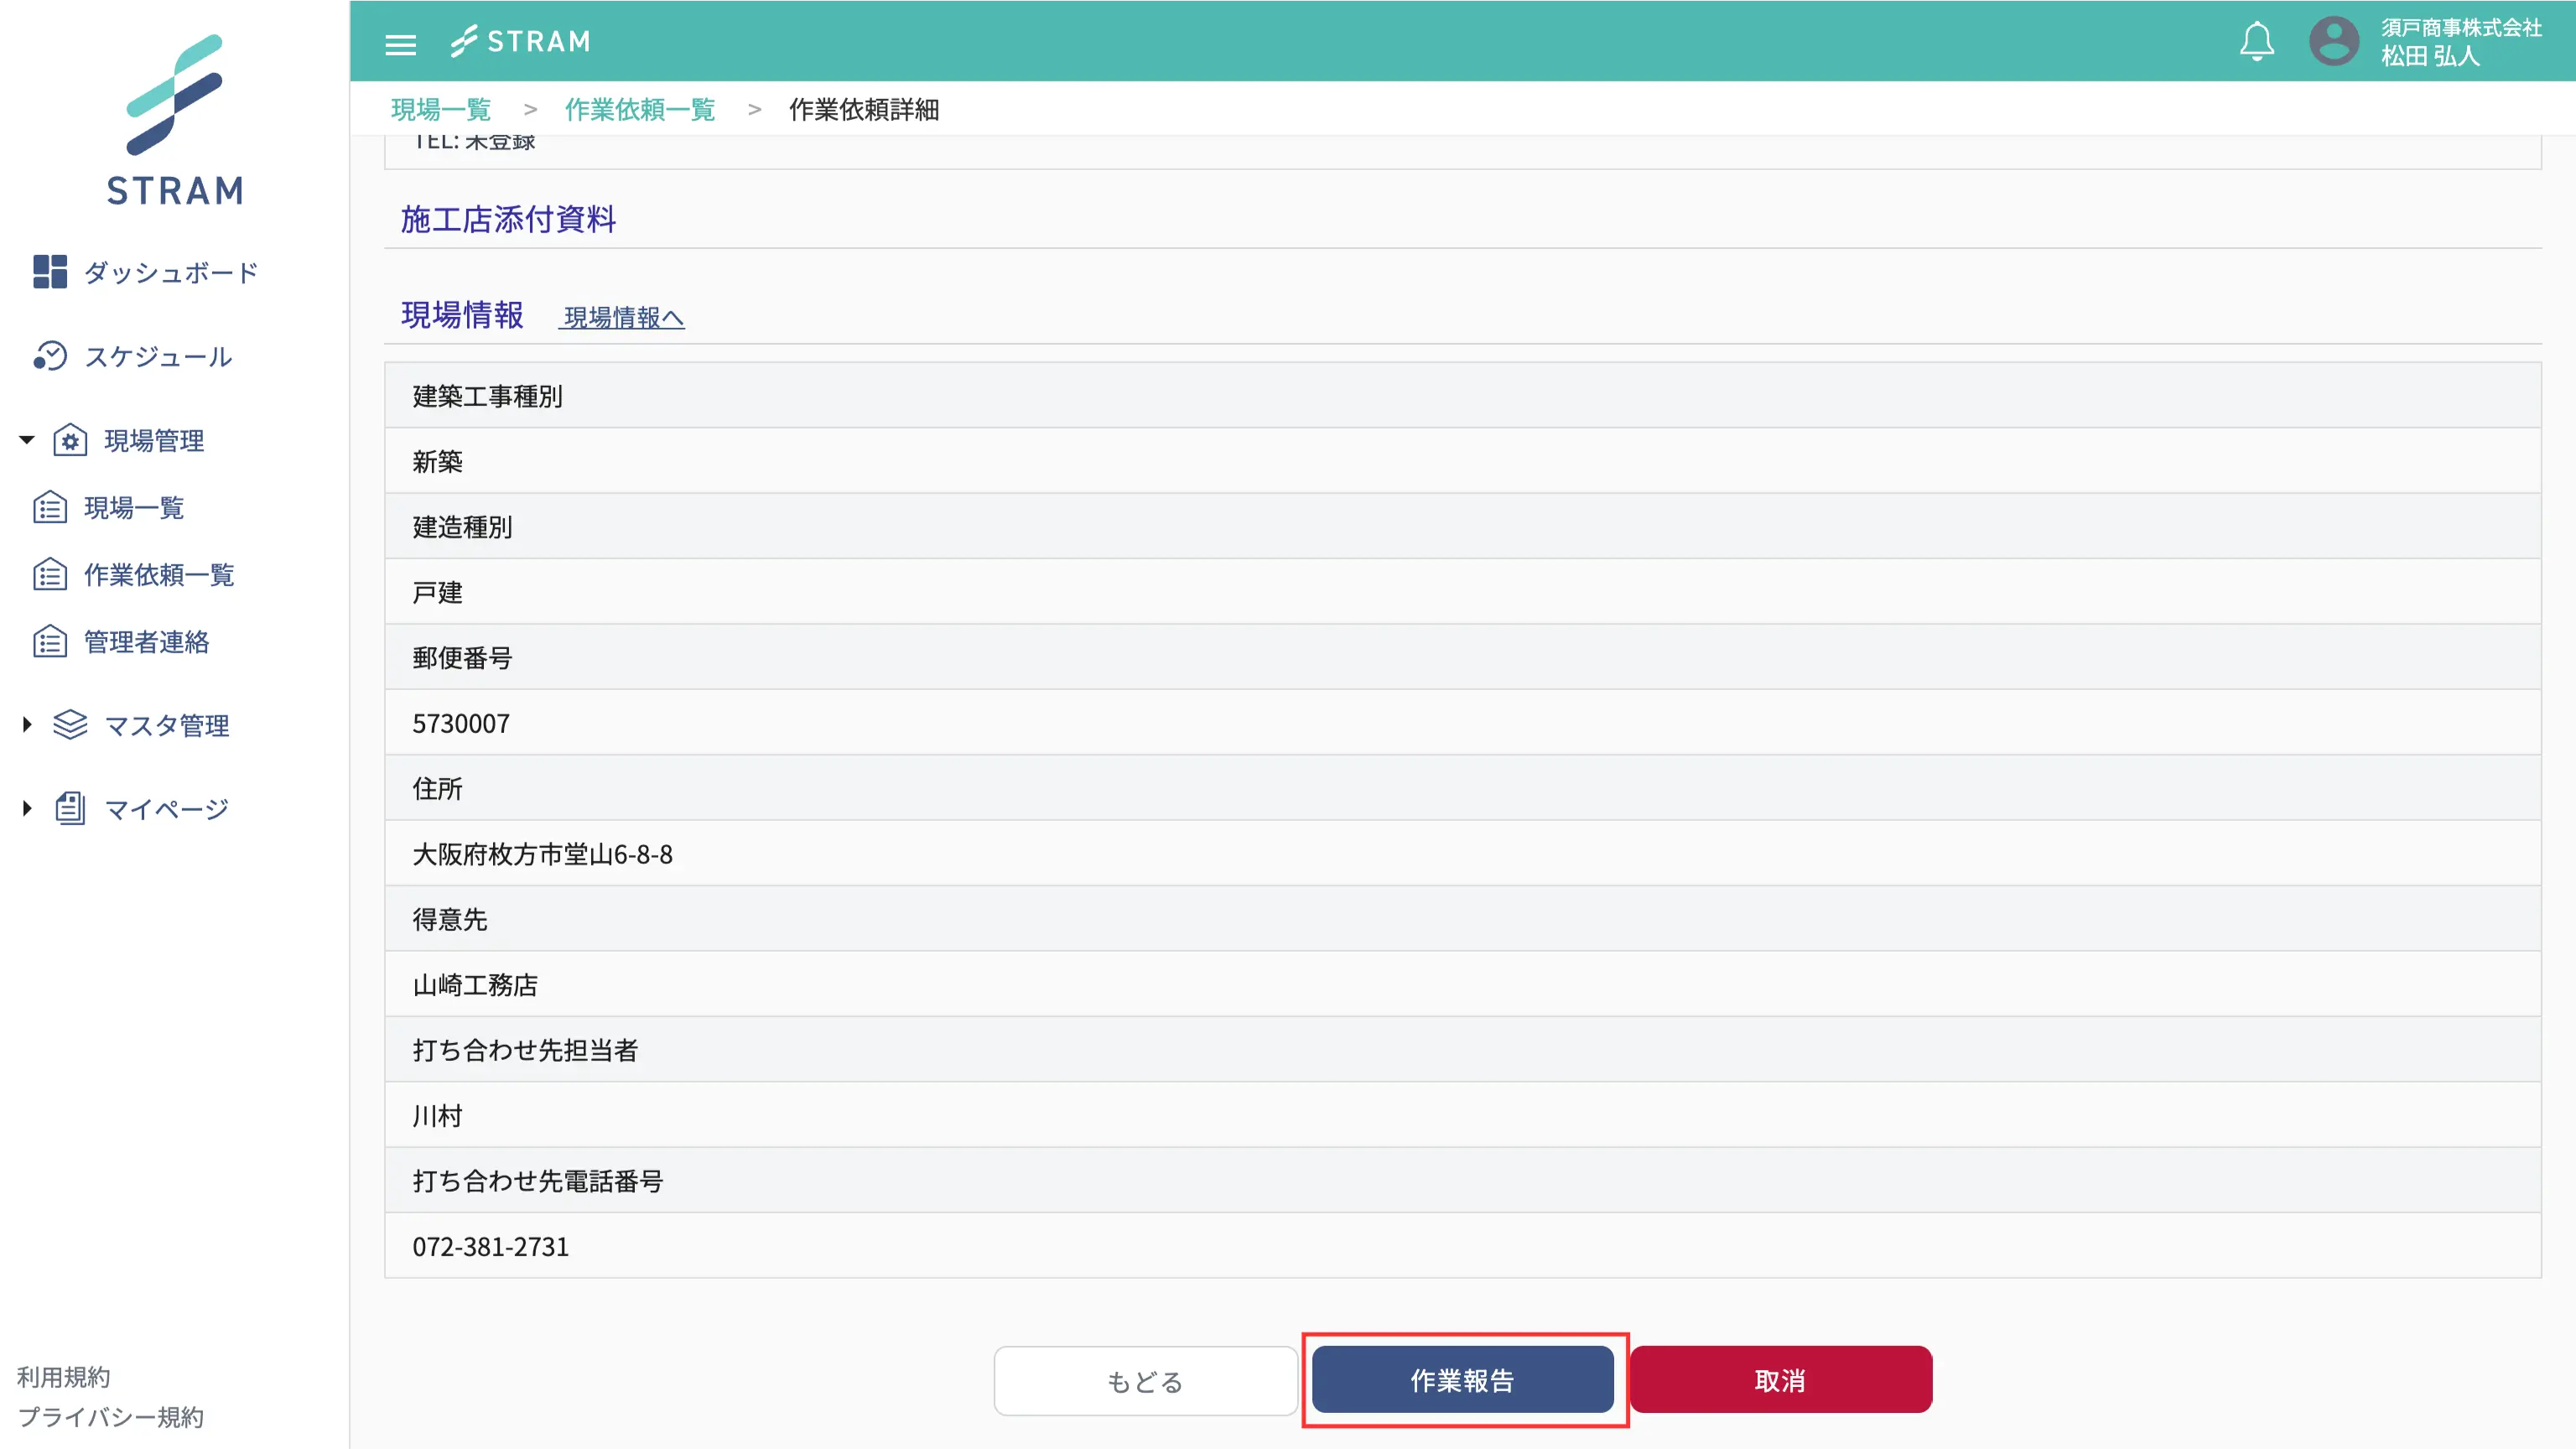Click the hamburger menu icon
The image size is (2576, 1449).
(x=400, y=44)
